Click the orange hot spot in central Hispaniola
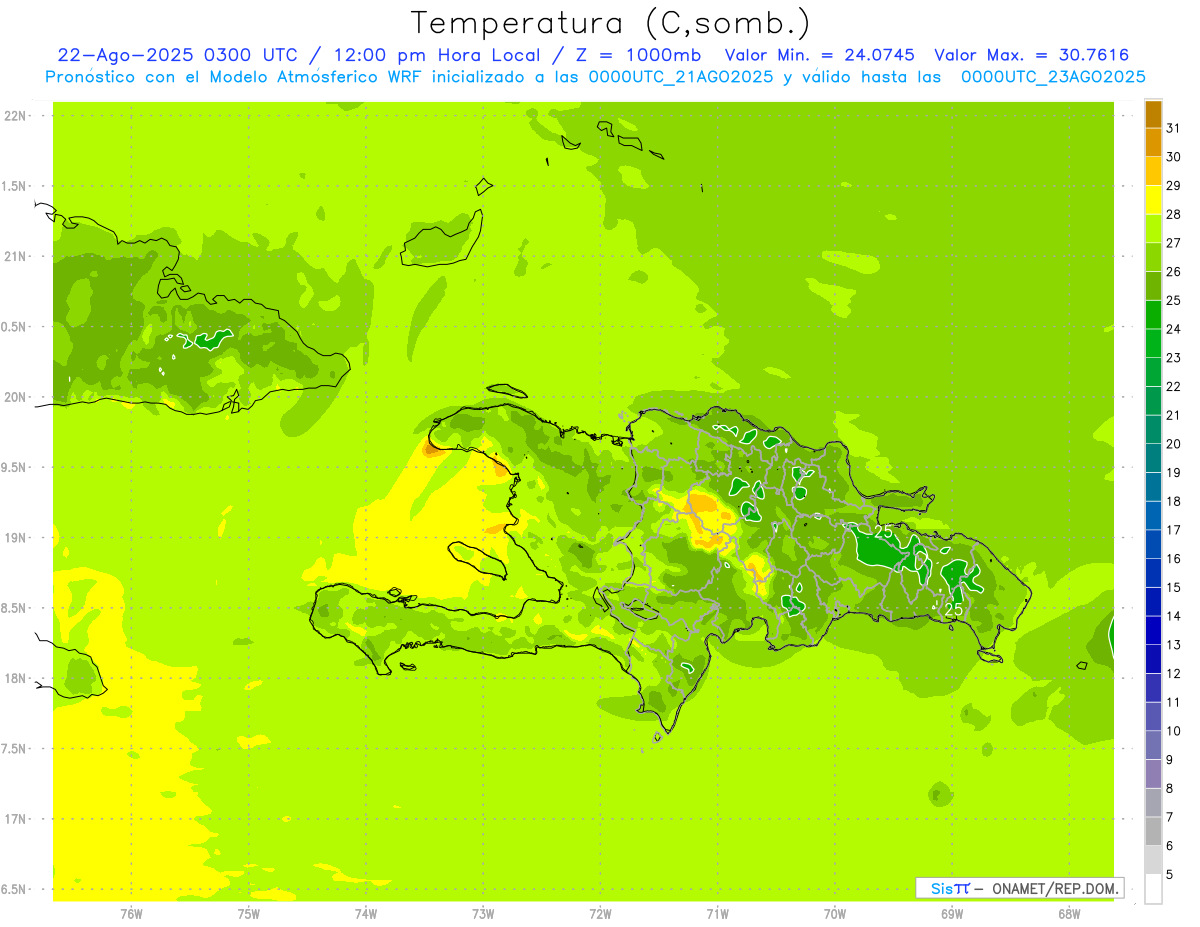The image size is (1200, 927). 705,518
